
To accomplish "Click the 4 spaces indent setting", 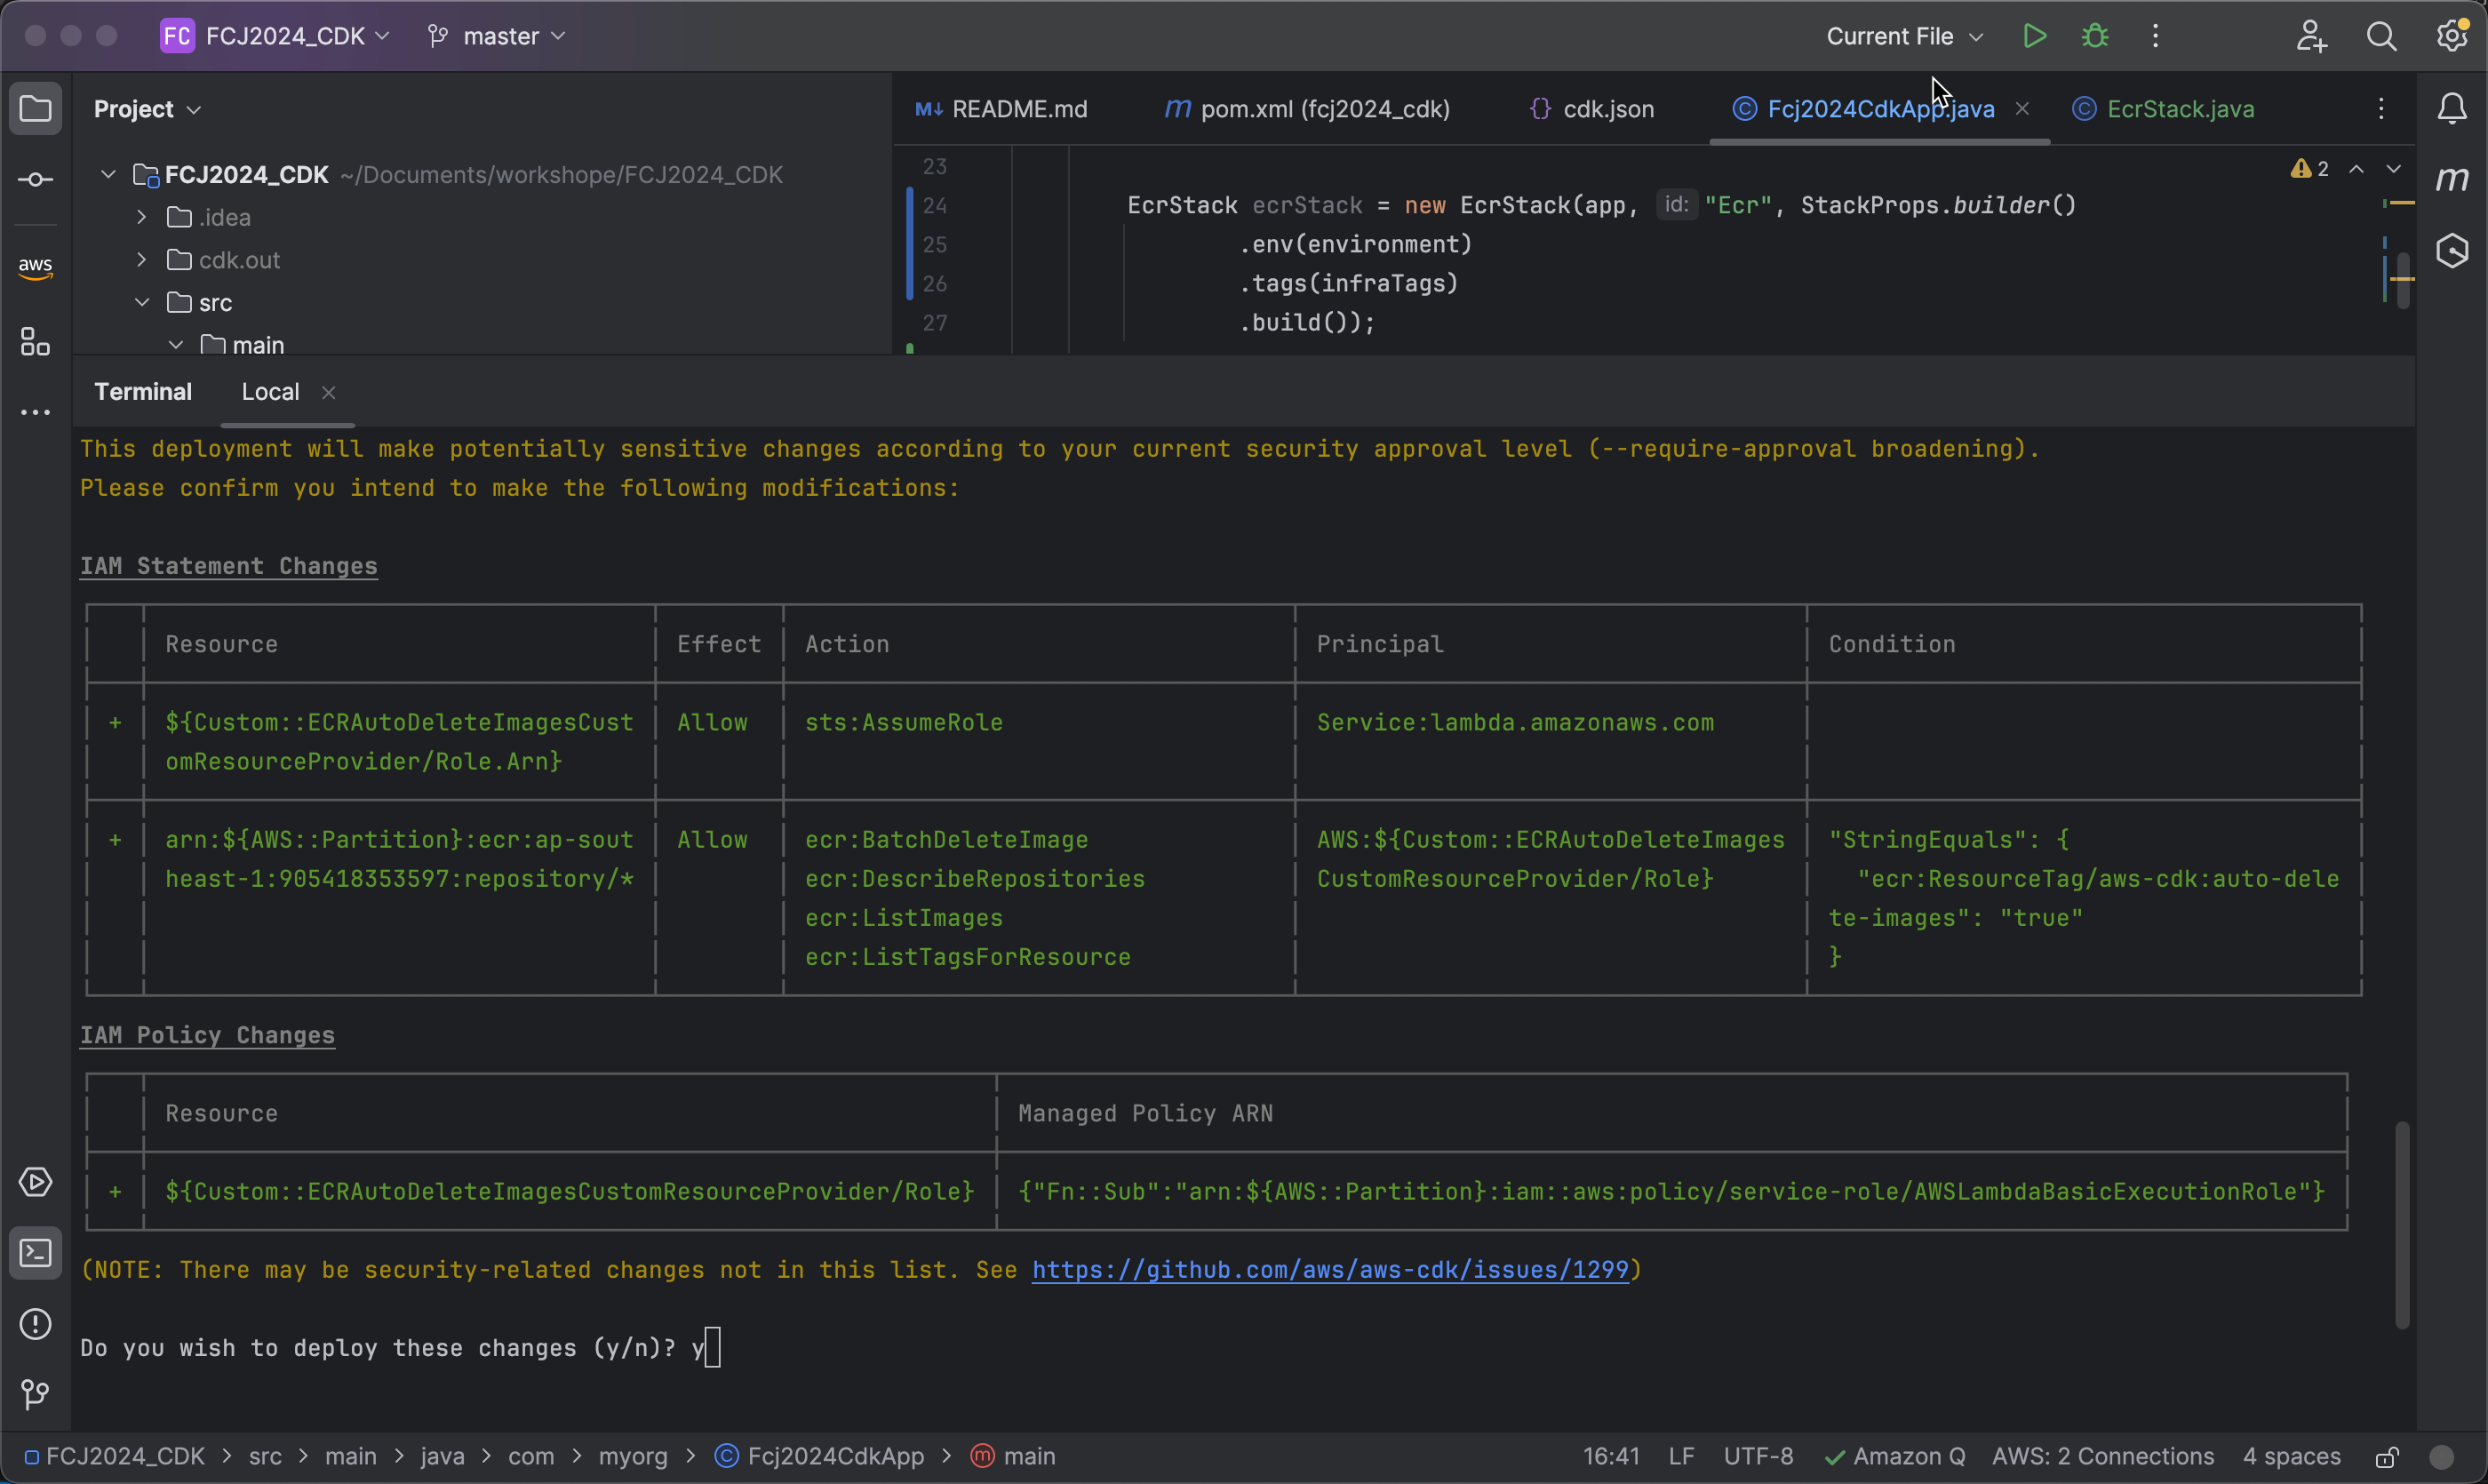I will click(2291, 1457).
